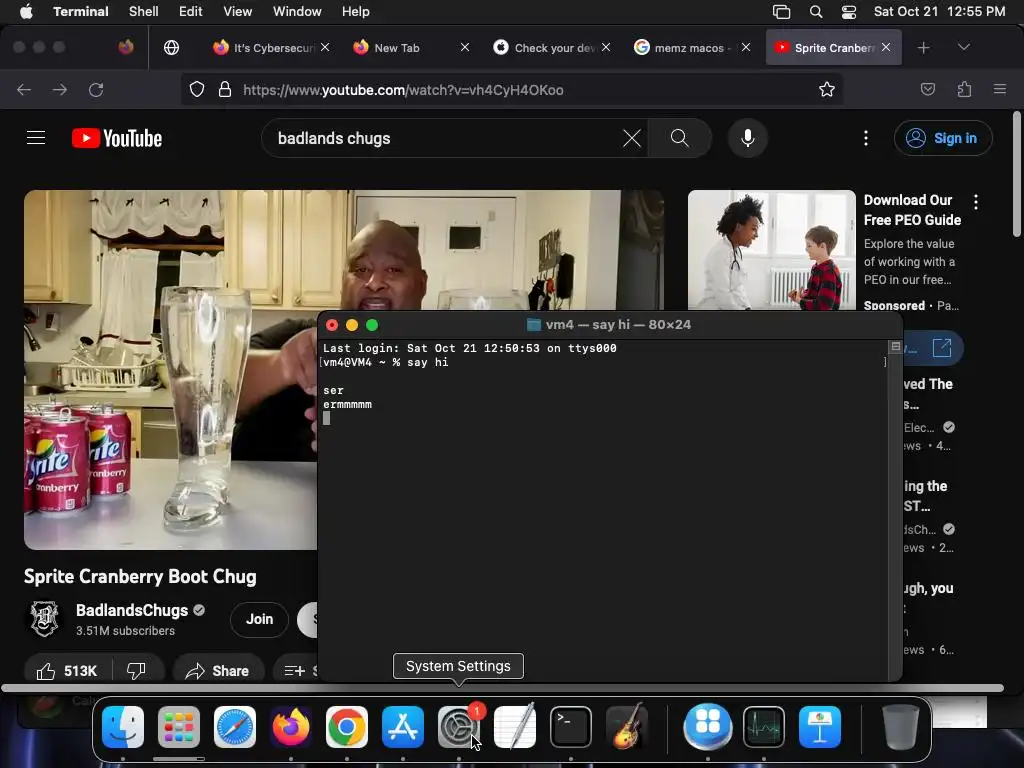This screenshot has height=768, width=1024.
Task: Open ad options menu beside PEO Guide
Action: [976, 202]
